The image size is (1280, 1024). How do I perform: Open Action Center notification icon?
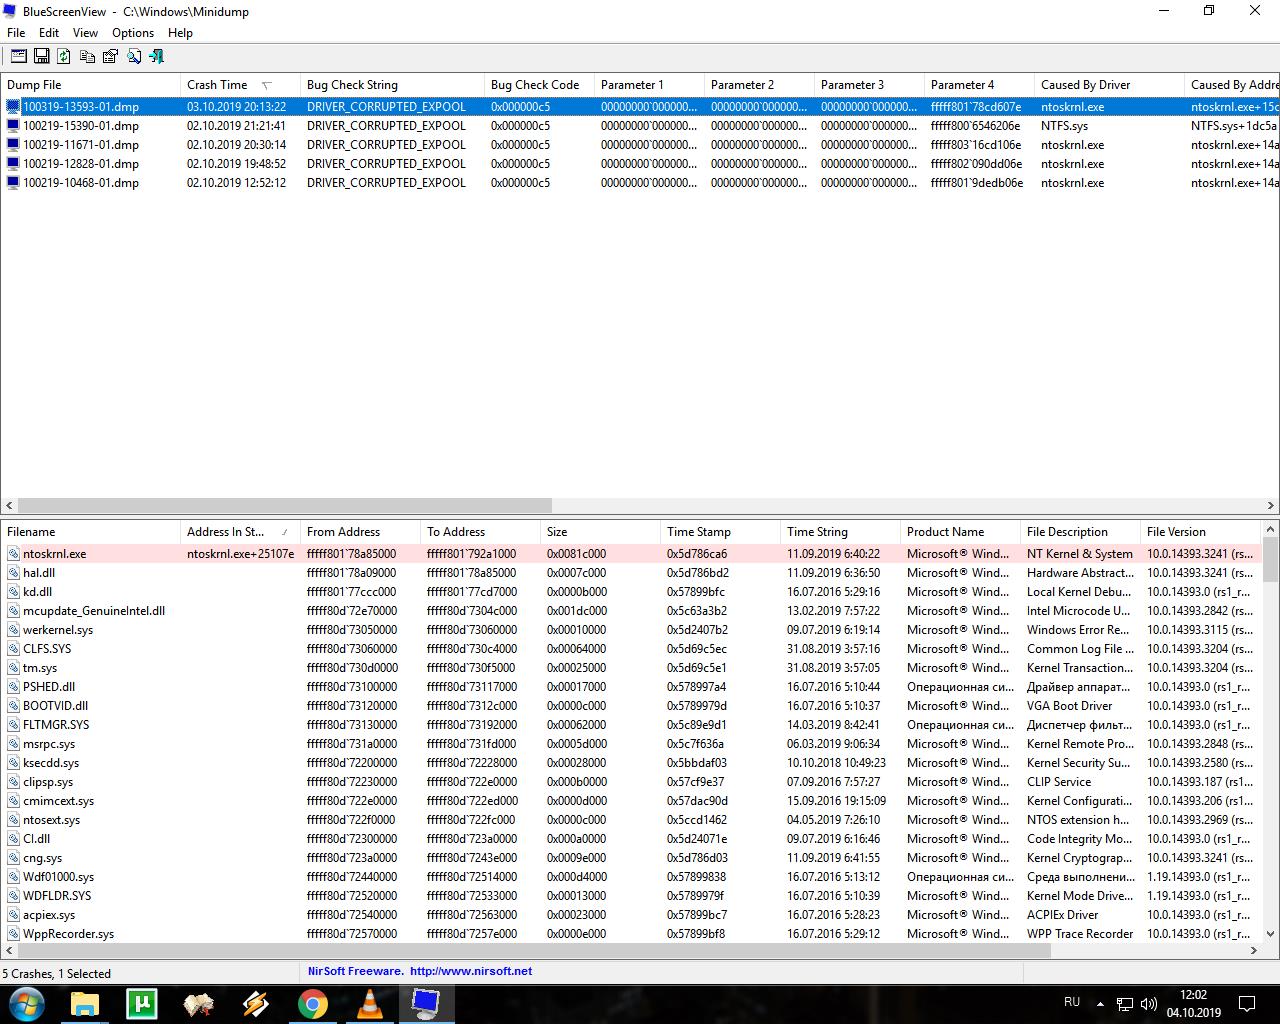[1247, 1003]
